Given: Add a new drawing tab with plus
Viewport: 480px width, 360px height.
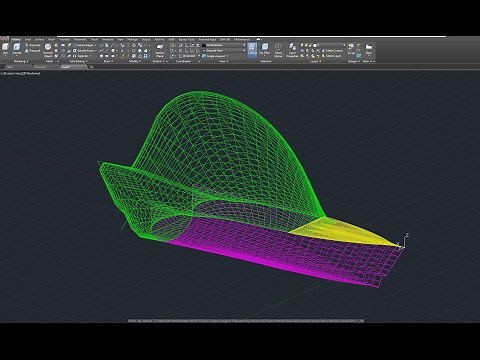Looking at the screenshot, I should point(92,67).
